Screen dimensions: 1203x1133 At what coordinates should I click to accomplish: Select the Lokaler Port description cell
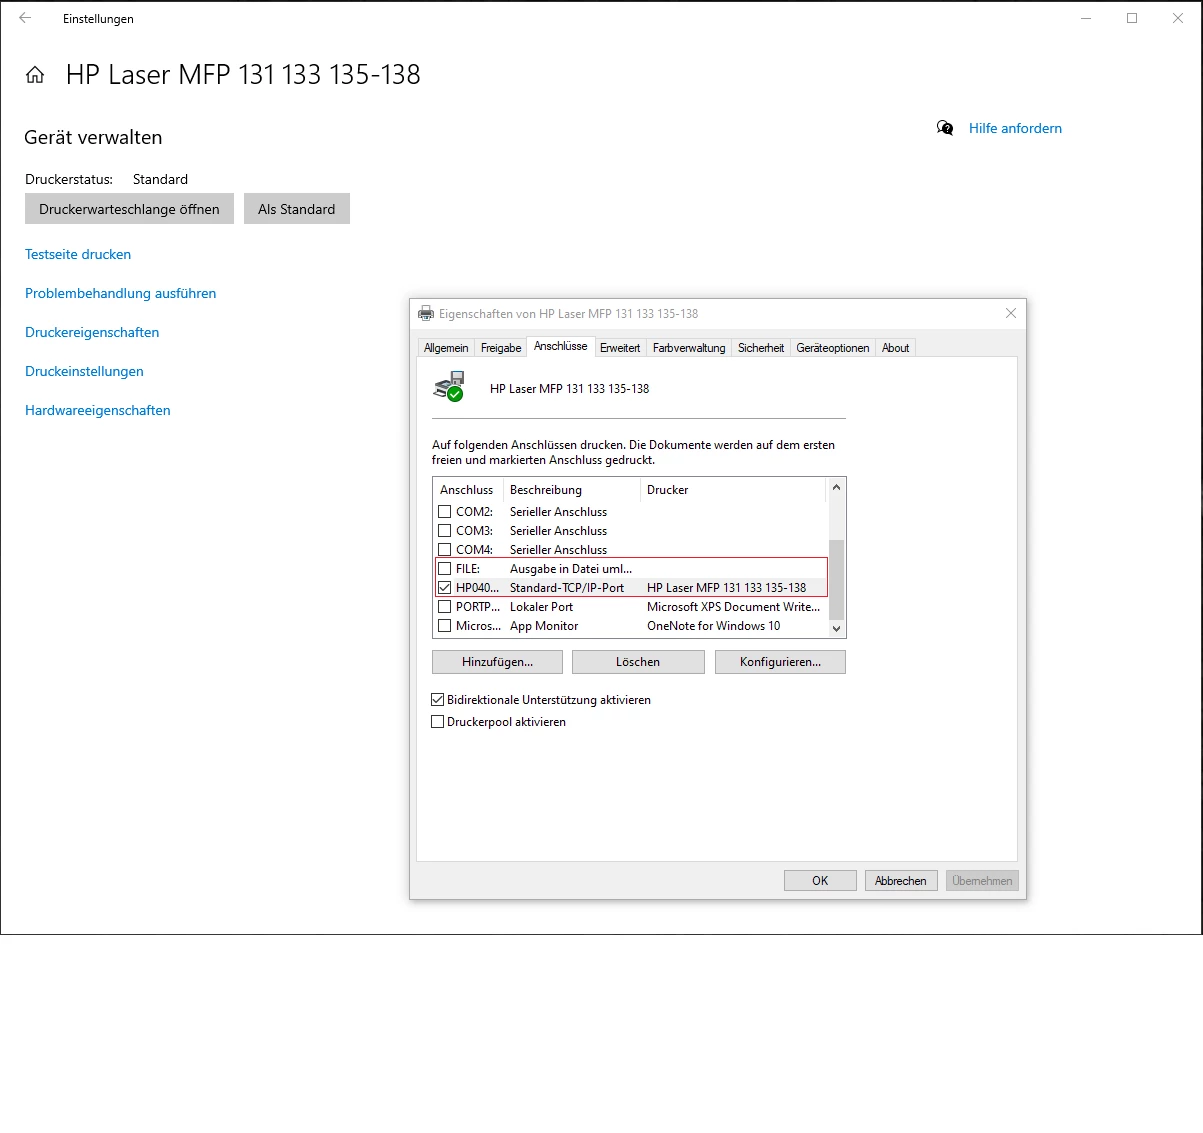(x=542, y=607)
